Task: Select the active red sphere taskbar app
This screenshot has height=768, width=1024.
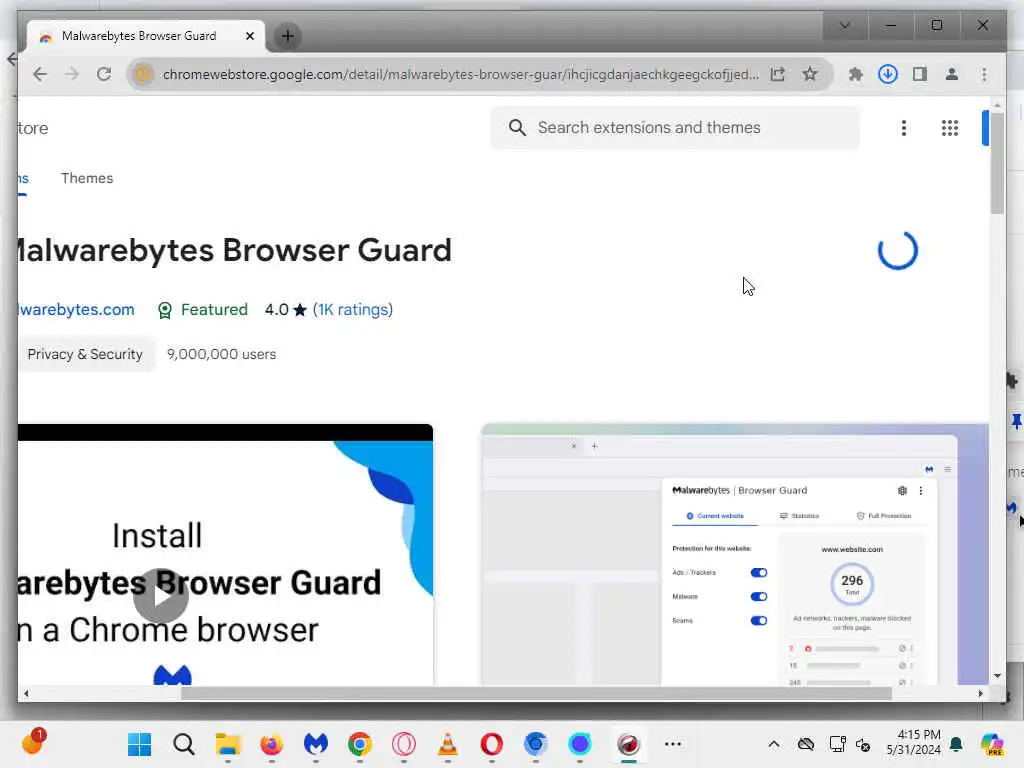Action: click(x=629, y=744)
